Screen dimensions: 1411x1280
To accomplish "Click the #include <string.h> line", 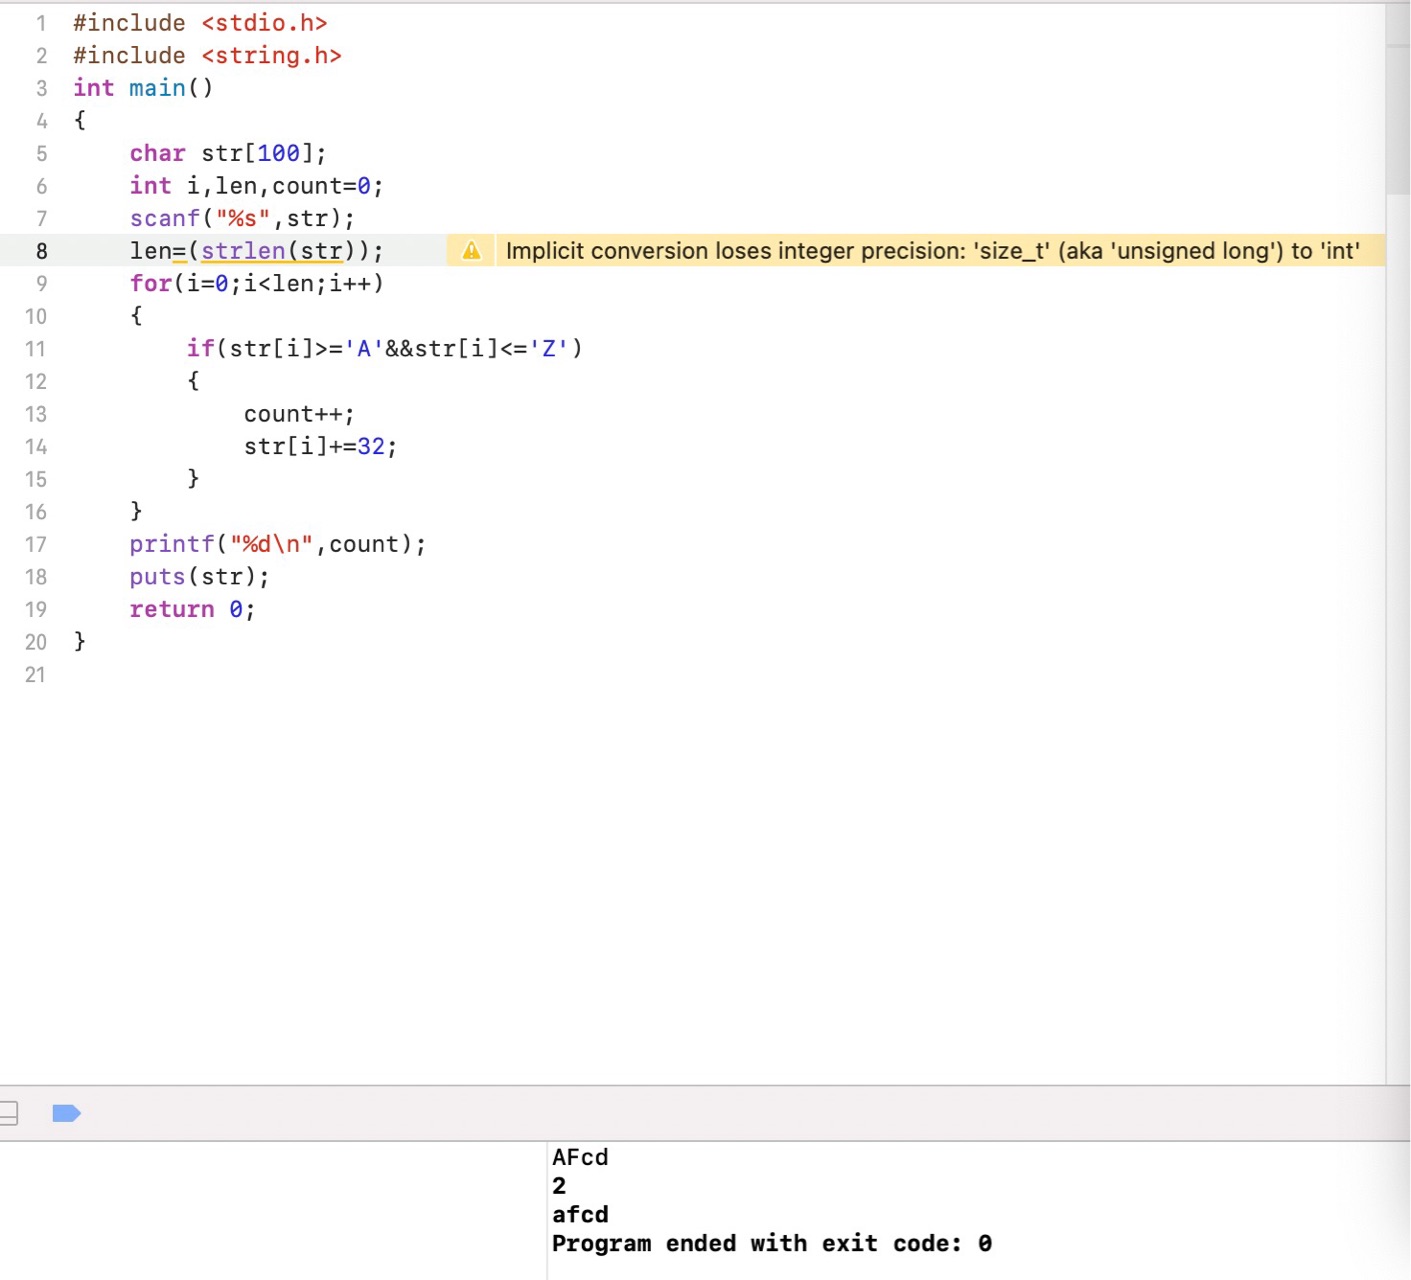I will [x=207, y=56].
